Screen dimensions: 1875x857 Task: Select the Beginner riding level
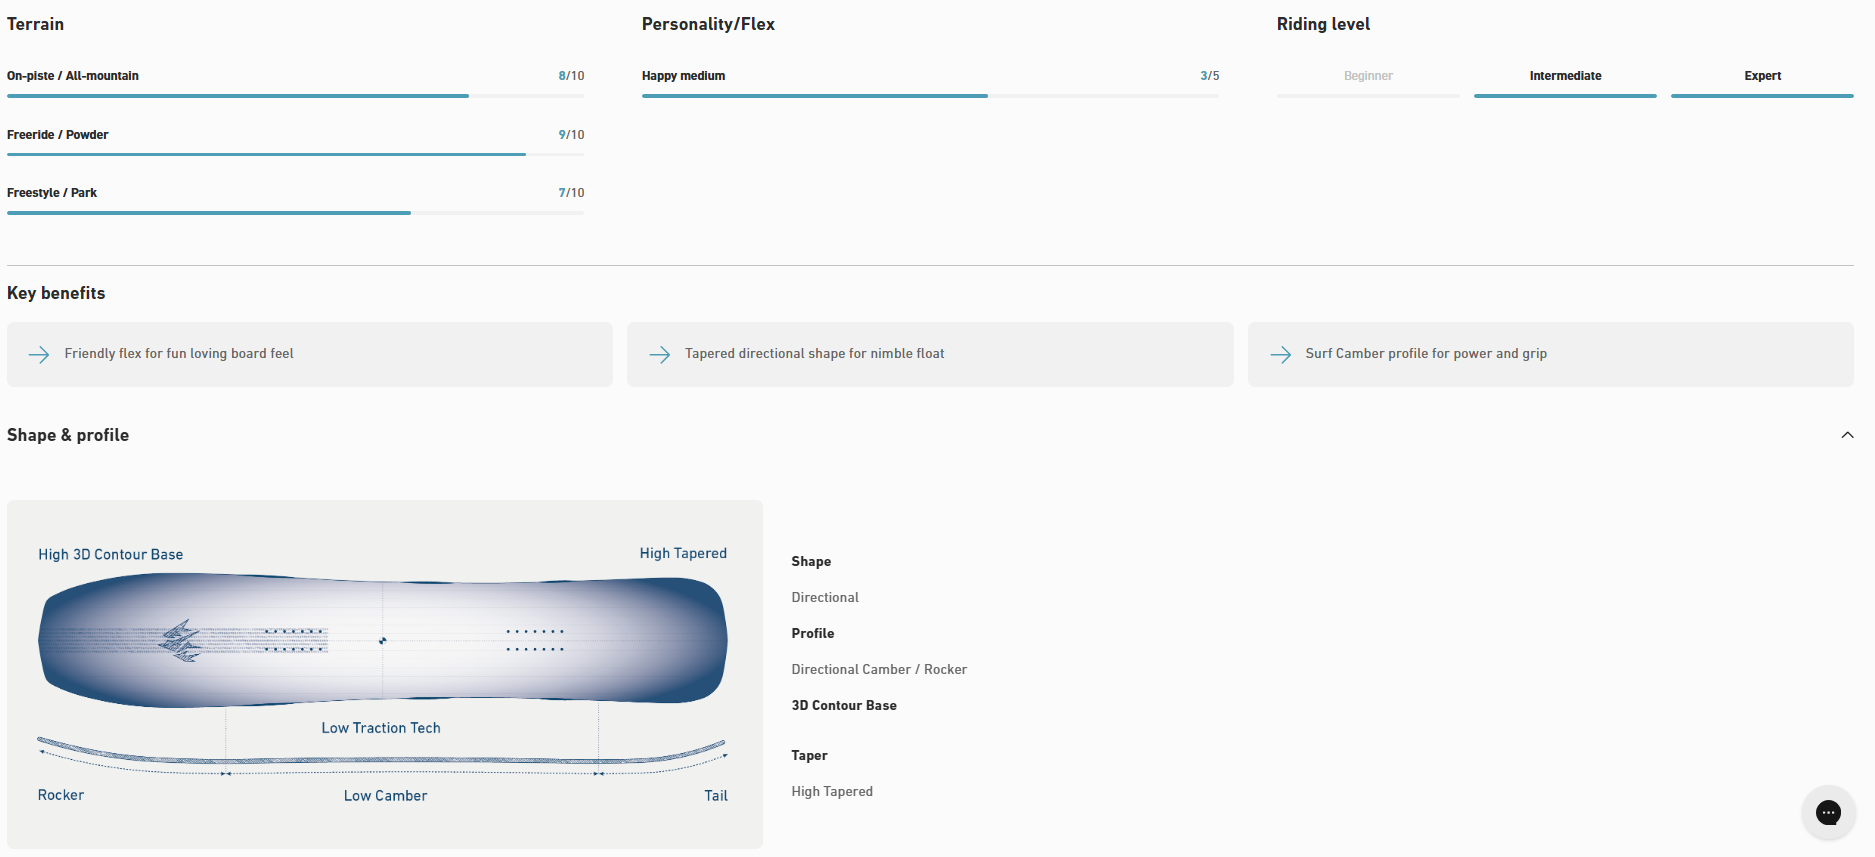1367,76
